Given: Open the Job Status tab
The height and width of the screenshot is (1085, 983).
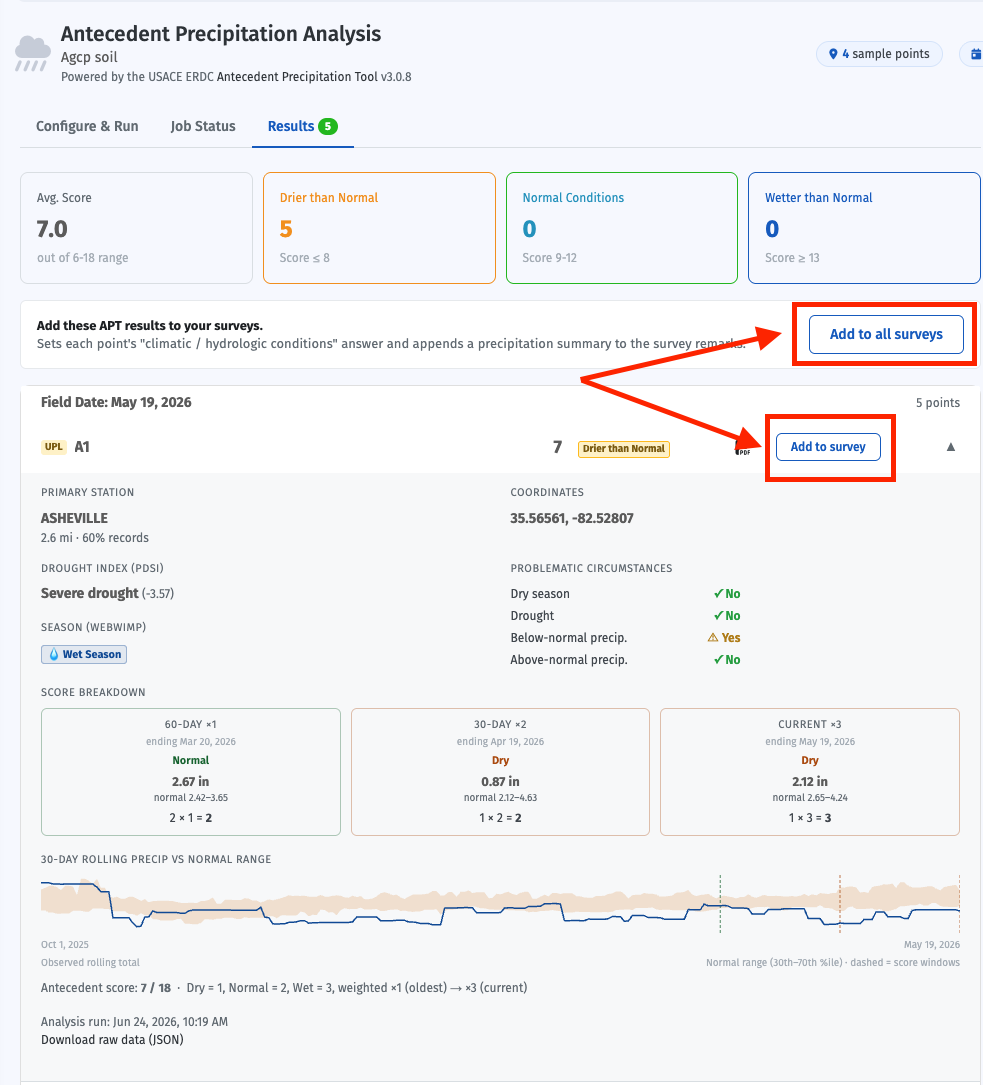Looking at the screenshot, I should point(203,126).
